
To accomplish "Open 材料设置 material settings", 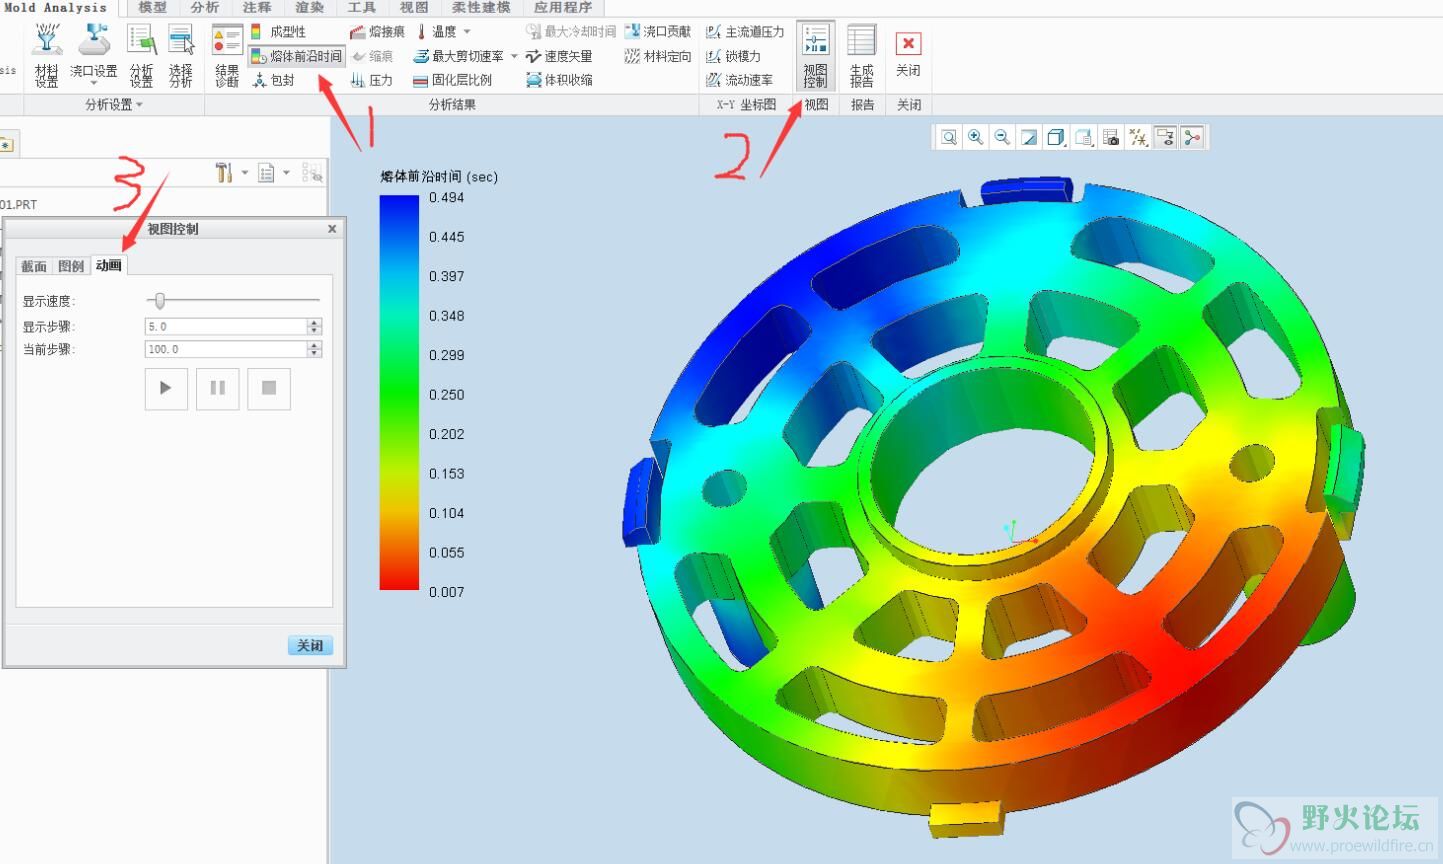I will [x=46, y=56].
